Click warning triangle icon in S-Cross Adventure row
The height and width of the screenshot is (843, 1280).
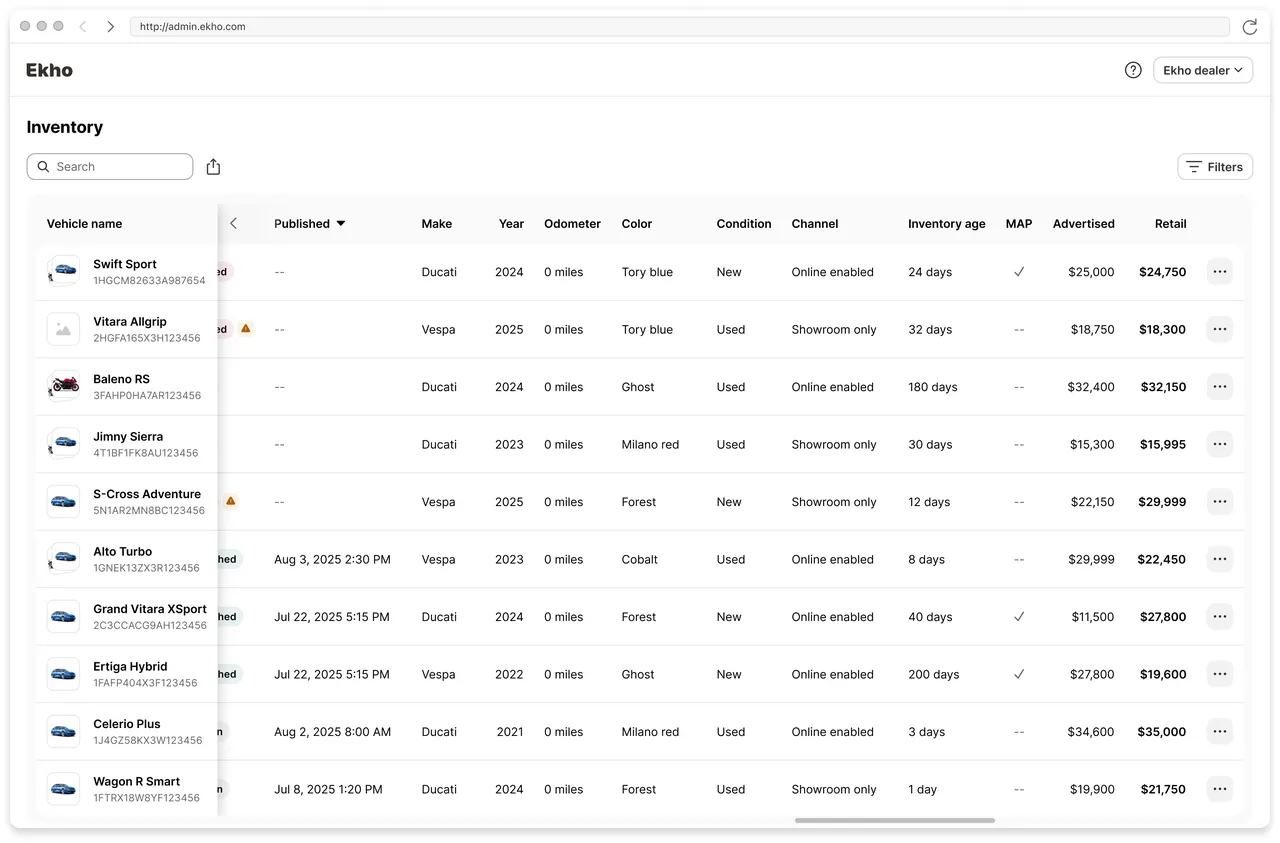(x=231, y=501)
